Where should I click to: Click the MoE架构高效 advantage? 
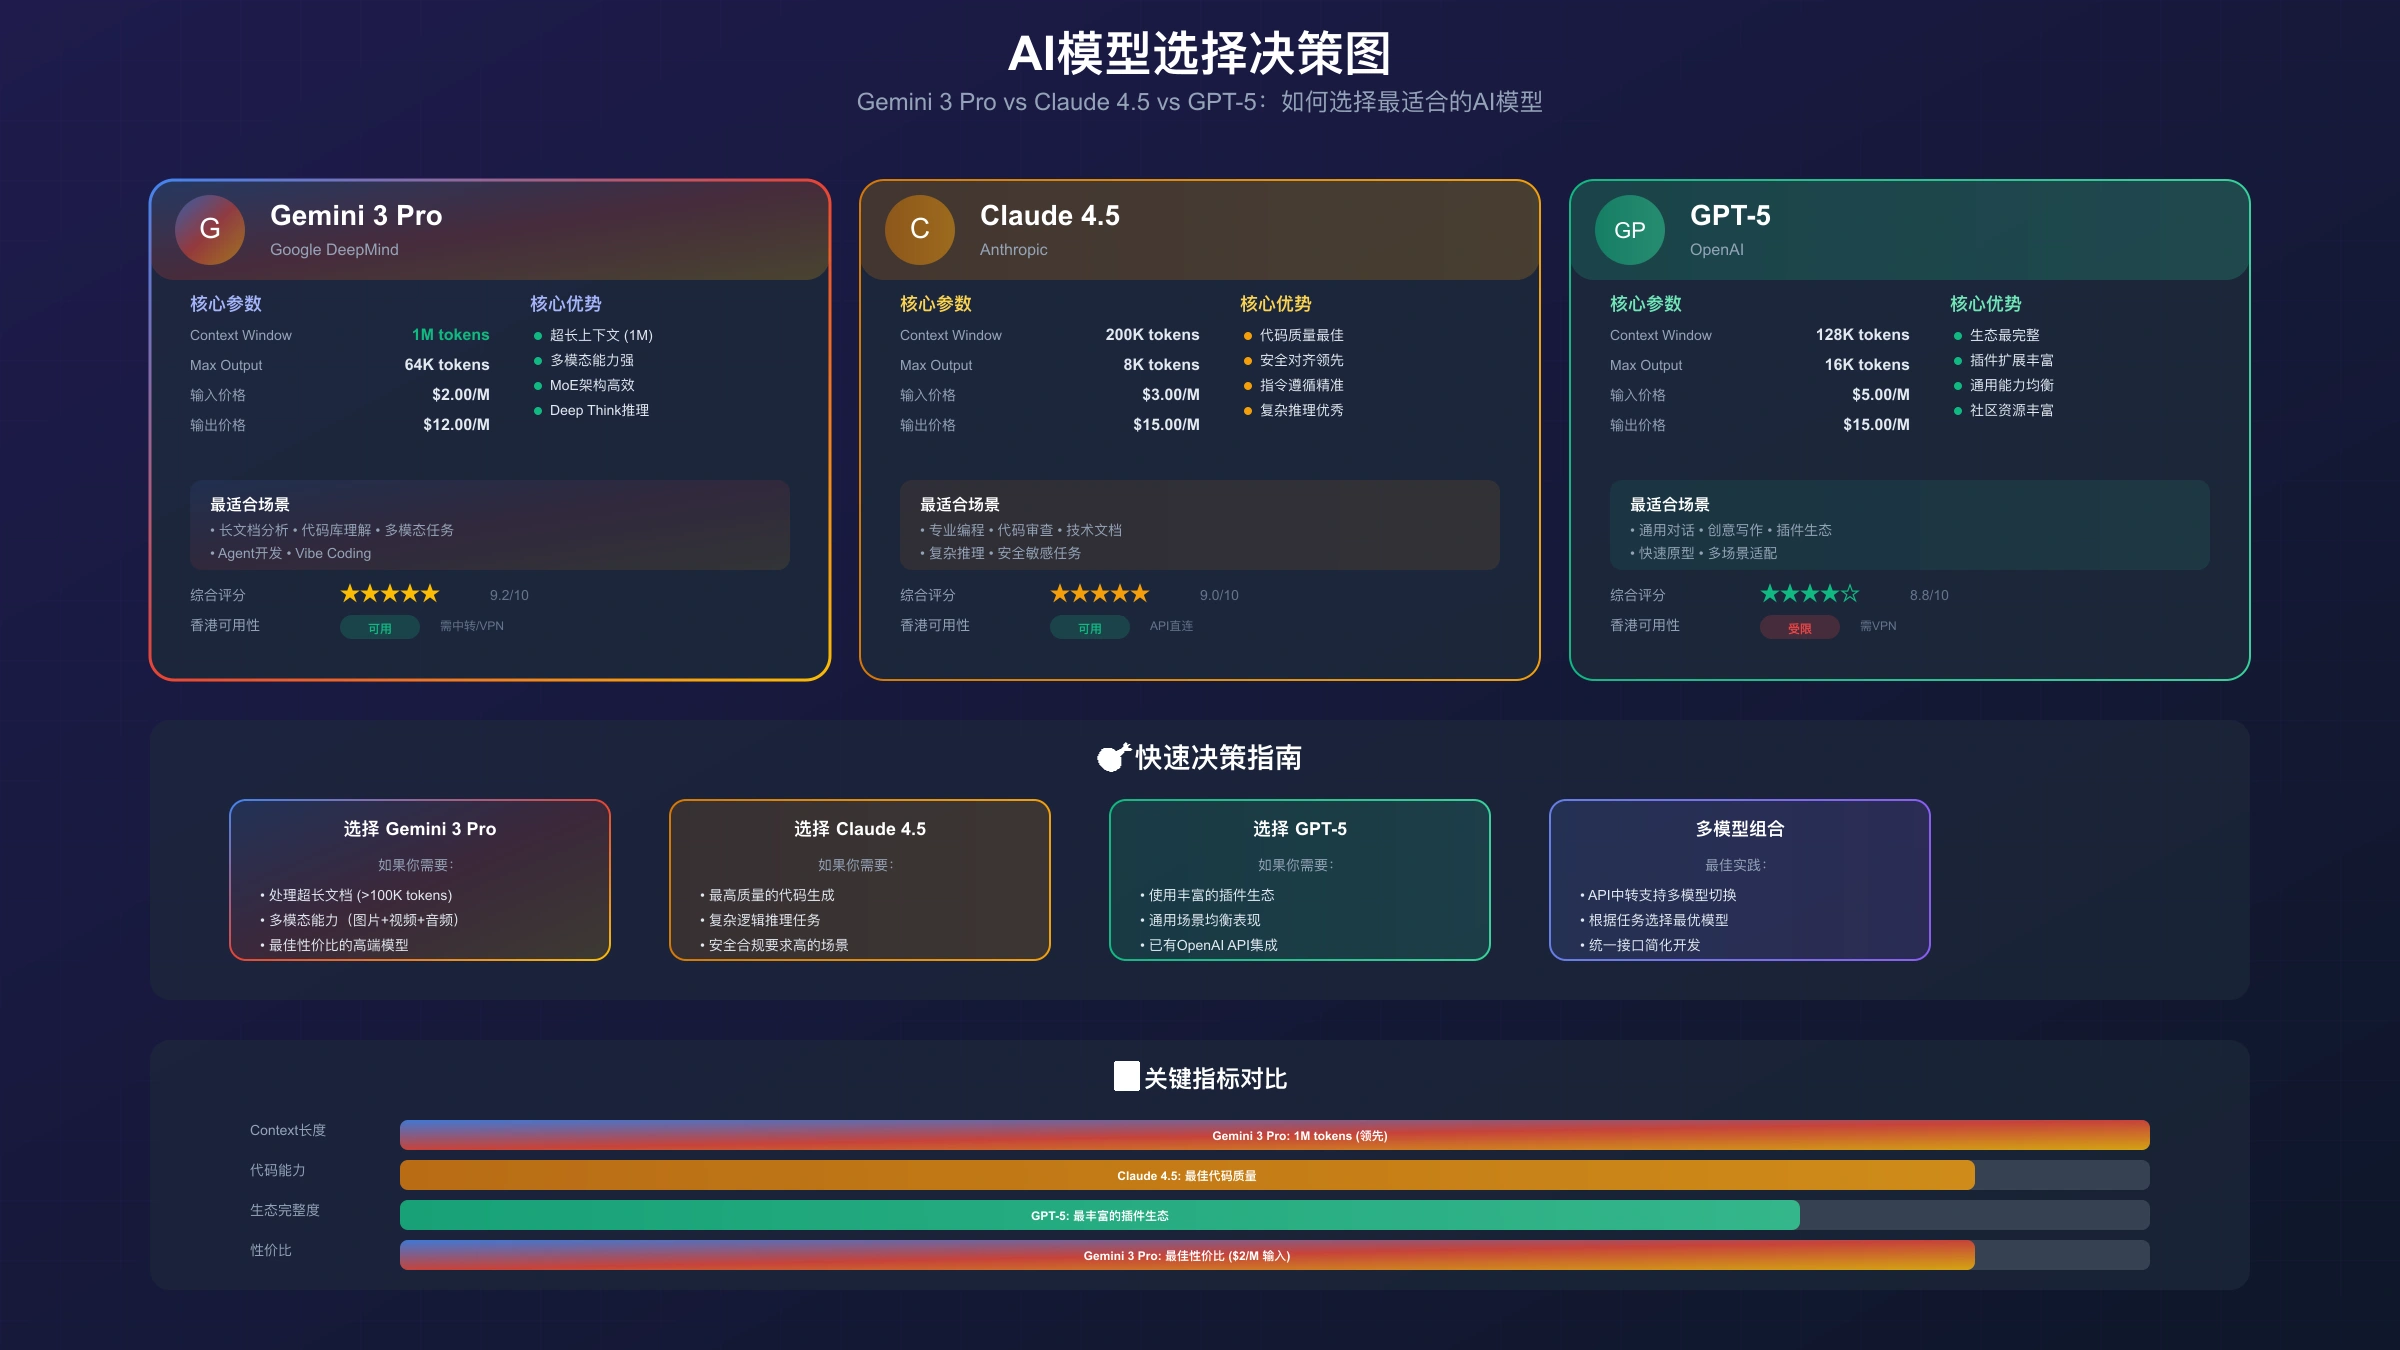tap(592, 385)
